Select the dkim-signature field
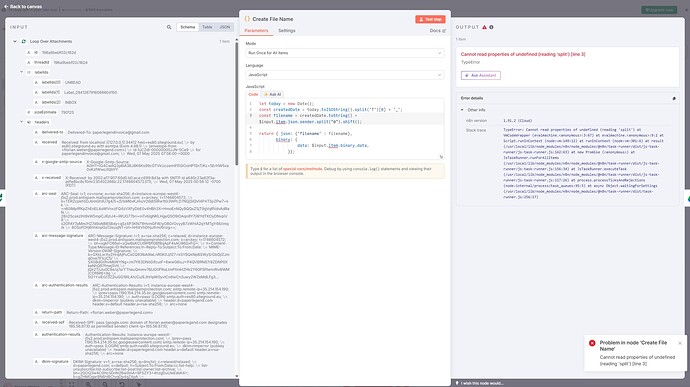Screen dimensions: 690x387 point(132,369)
